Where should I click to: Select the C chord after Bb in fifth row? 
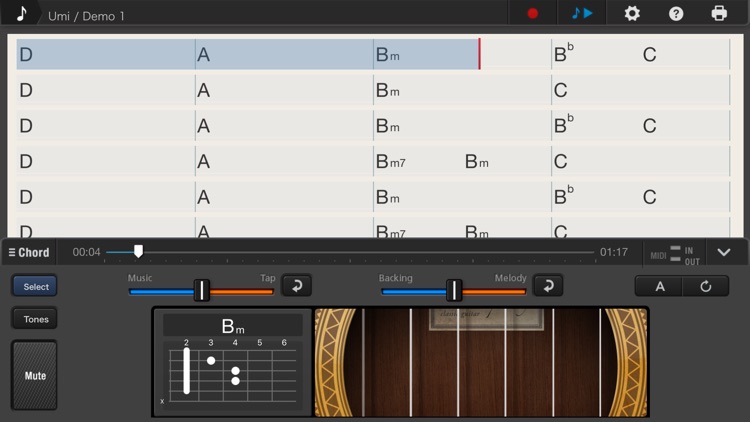click(x=649, y=197)
